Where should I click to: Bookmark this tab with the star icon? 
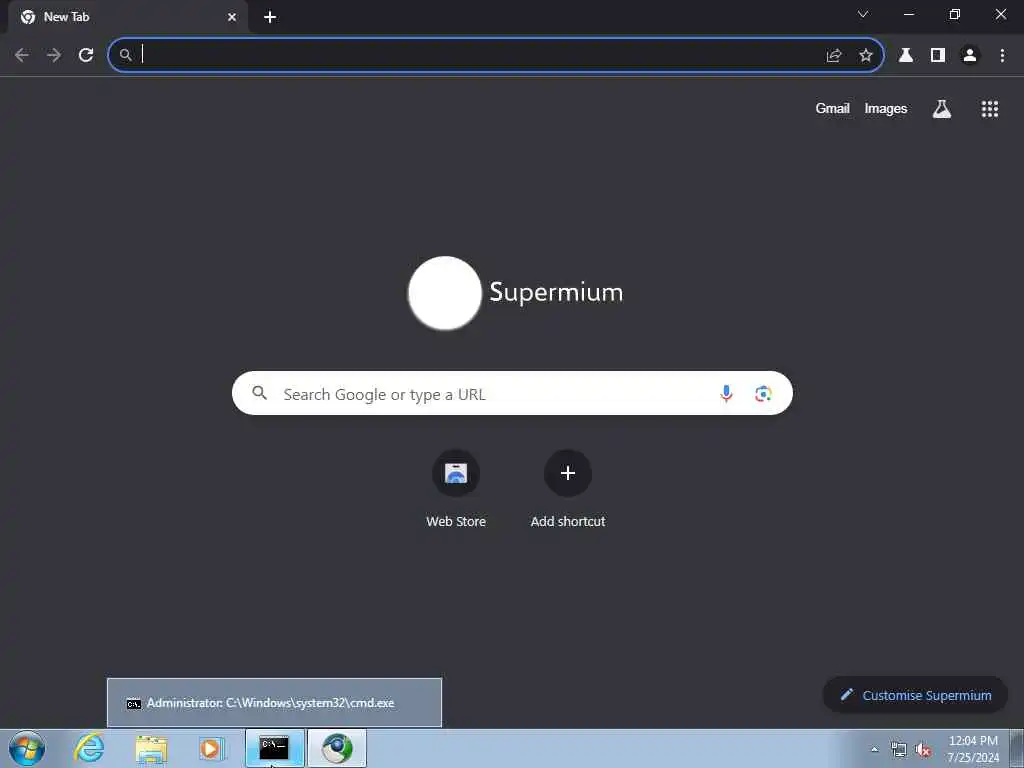tap(865, 56)
